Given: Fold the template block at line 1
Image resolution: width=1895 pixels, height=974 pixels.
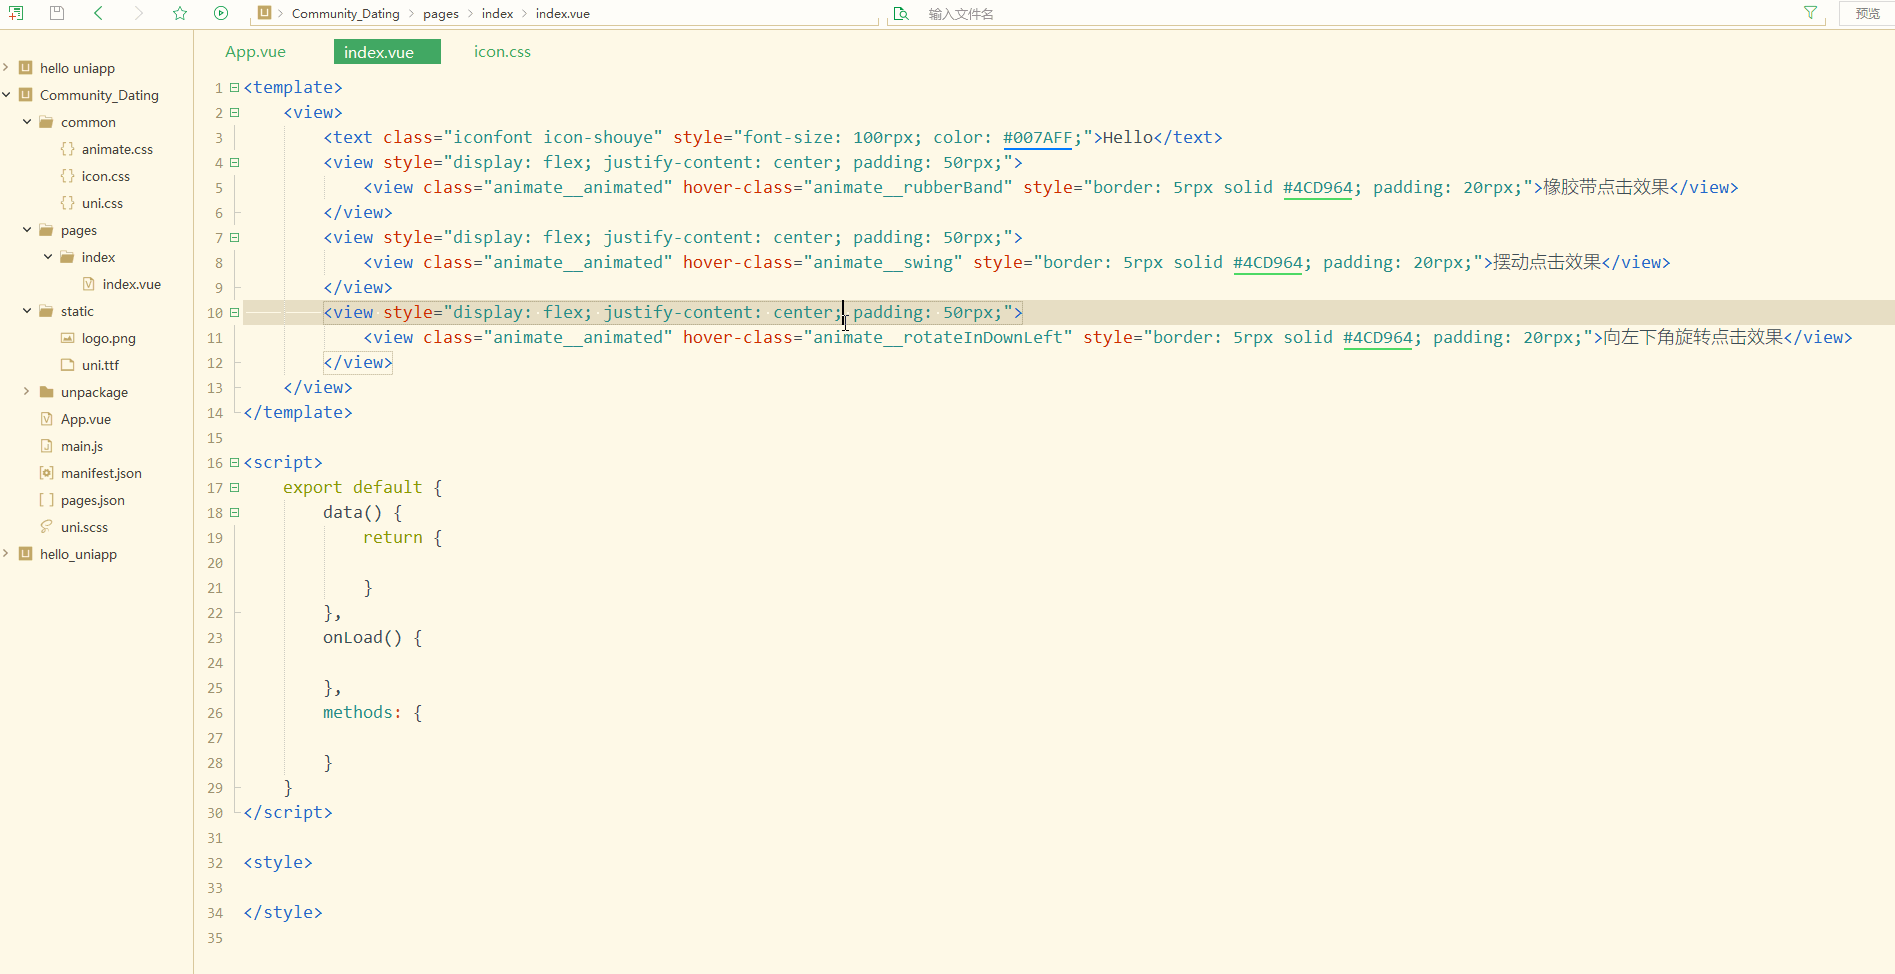Looking at the screenshot, I should pyautogui.click(x=235, y=88).
